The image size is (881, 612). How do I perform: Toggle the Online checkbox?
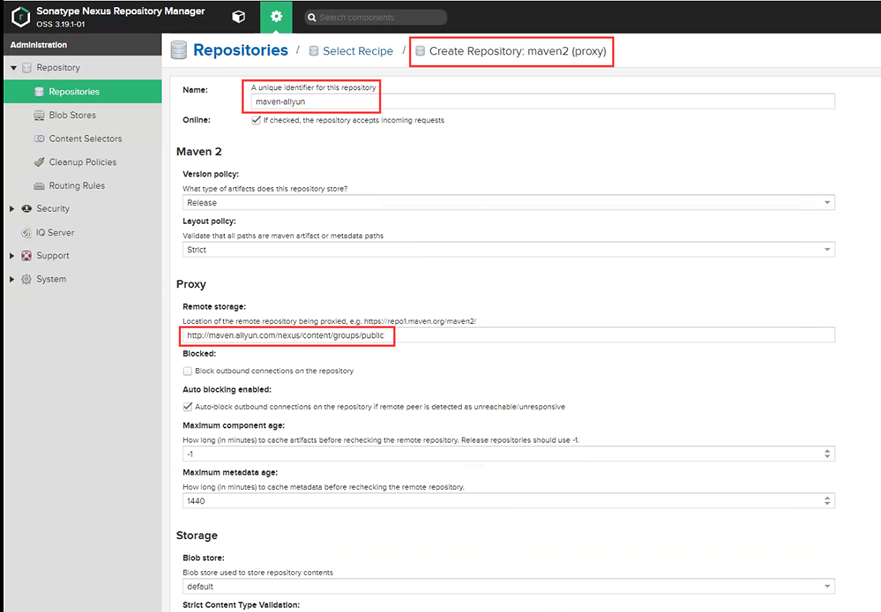pos(256,120)
